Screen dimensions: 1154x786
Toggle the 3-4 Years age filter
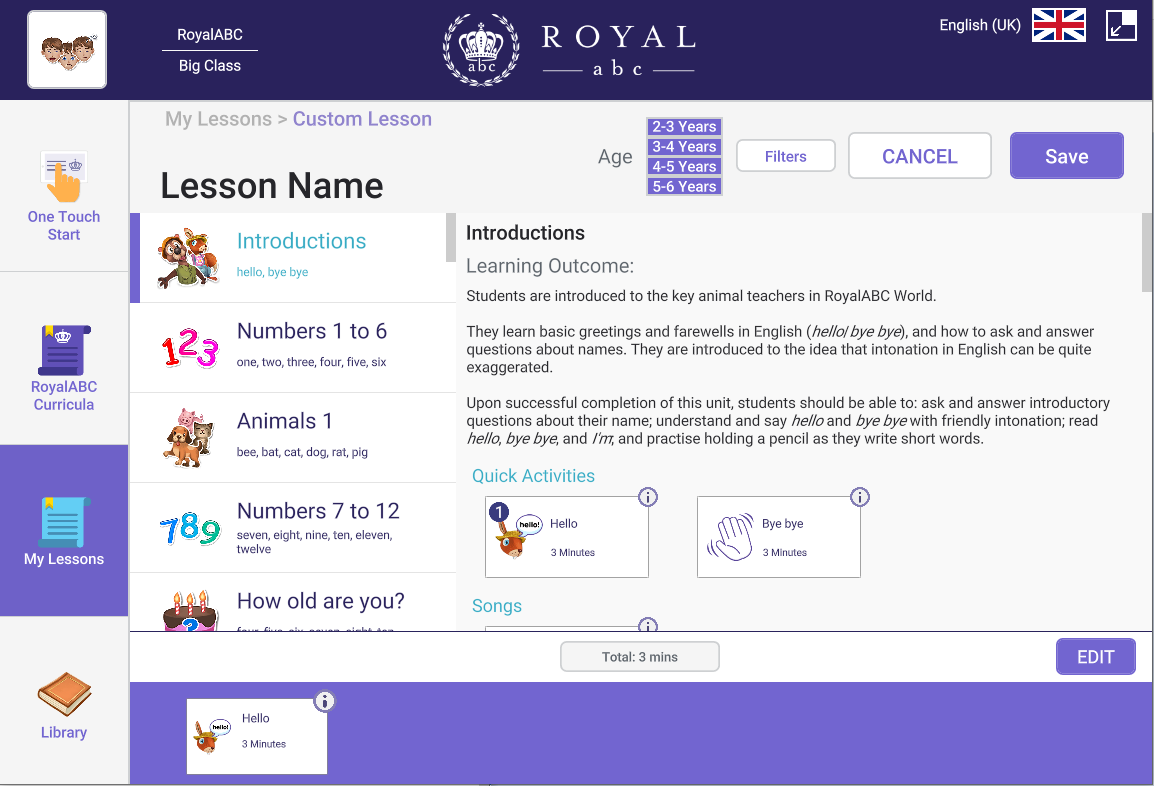click(x=684, y=146)
